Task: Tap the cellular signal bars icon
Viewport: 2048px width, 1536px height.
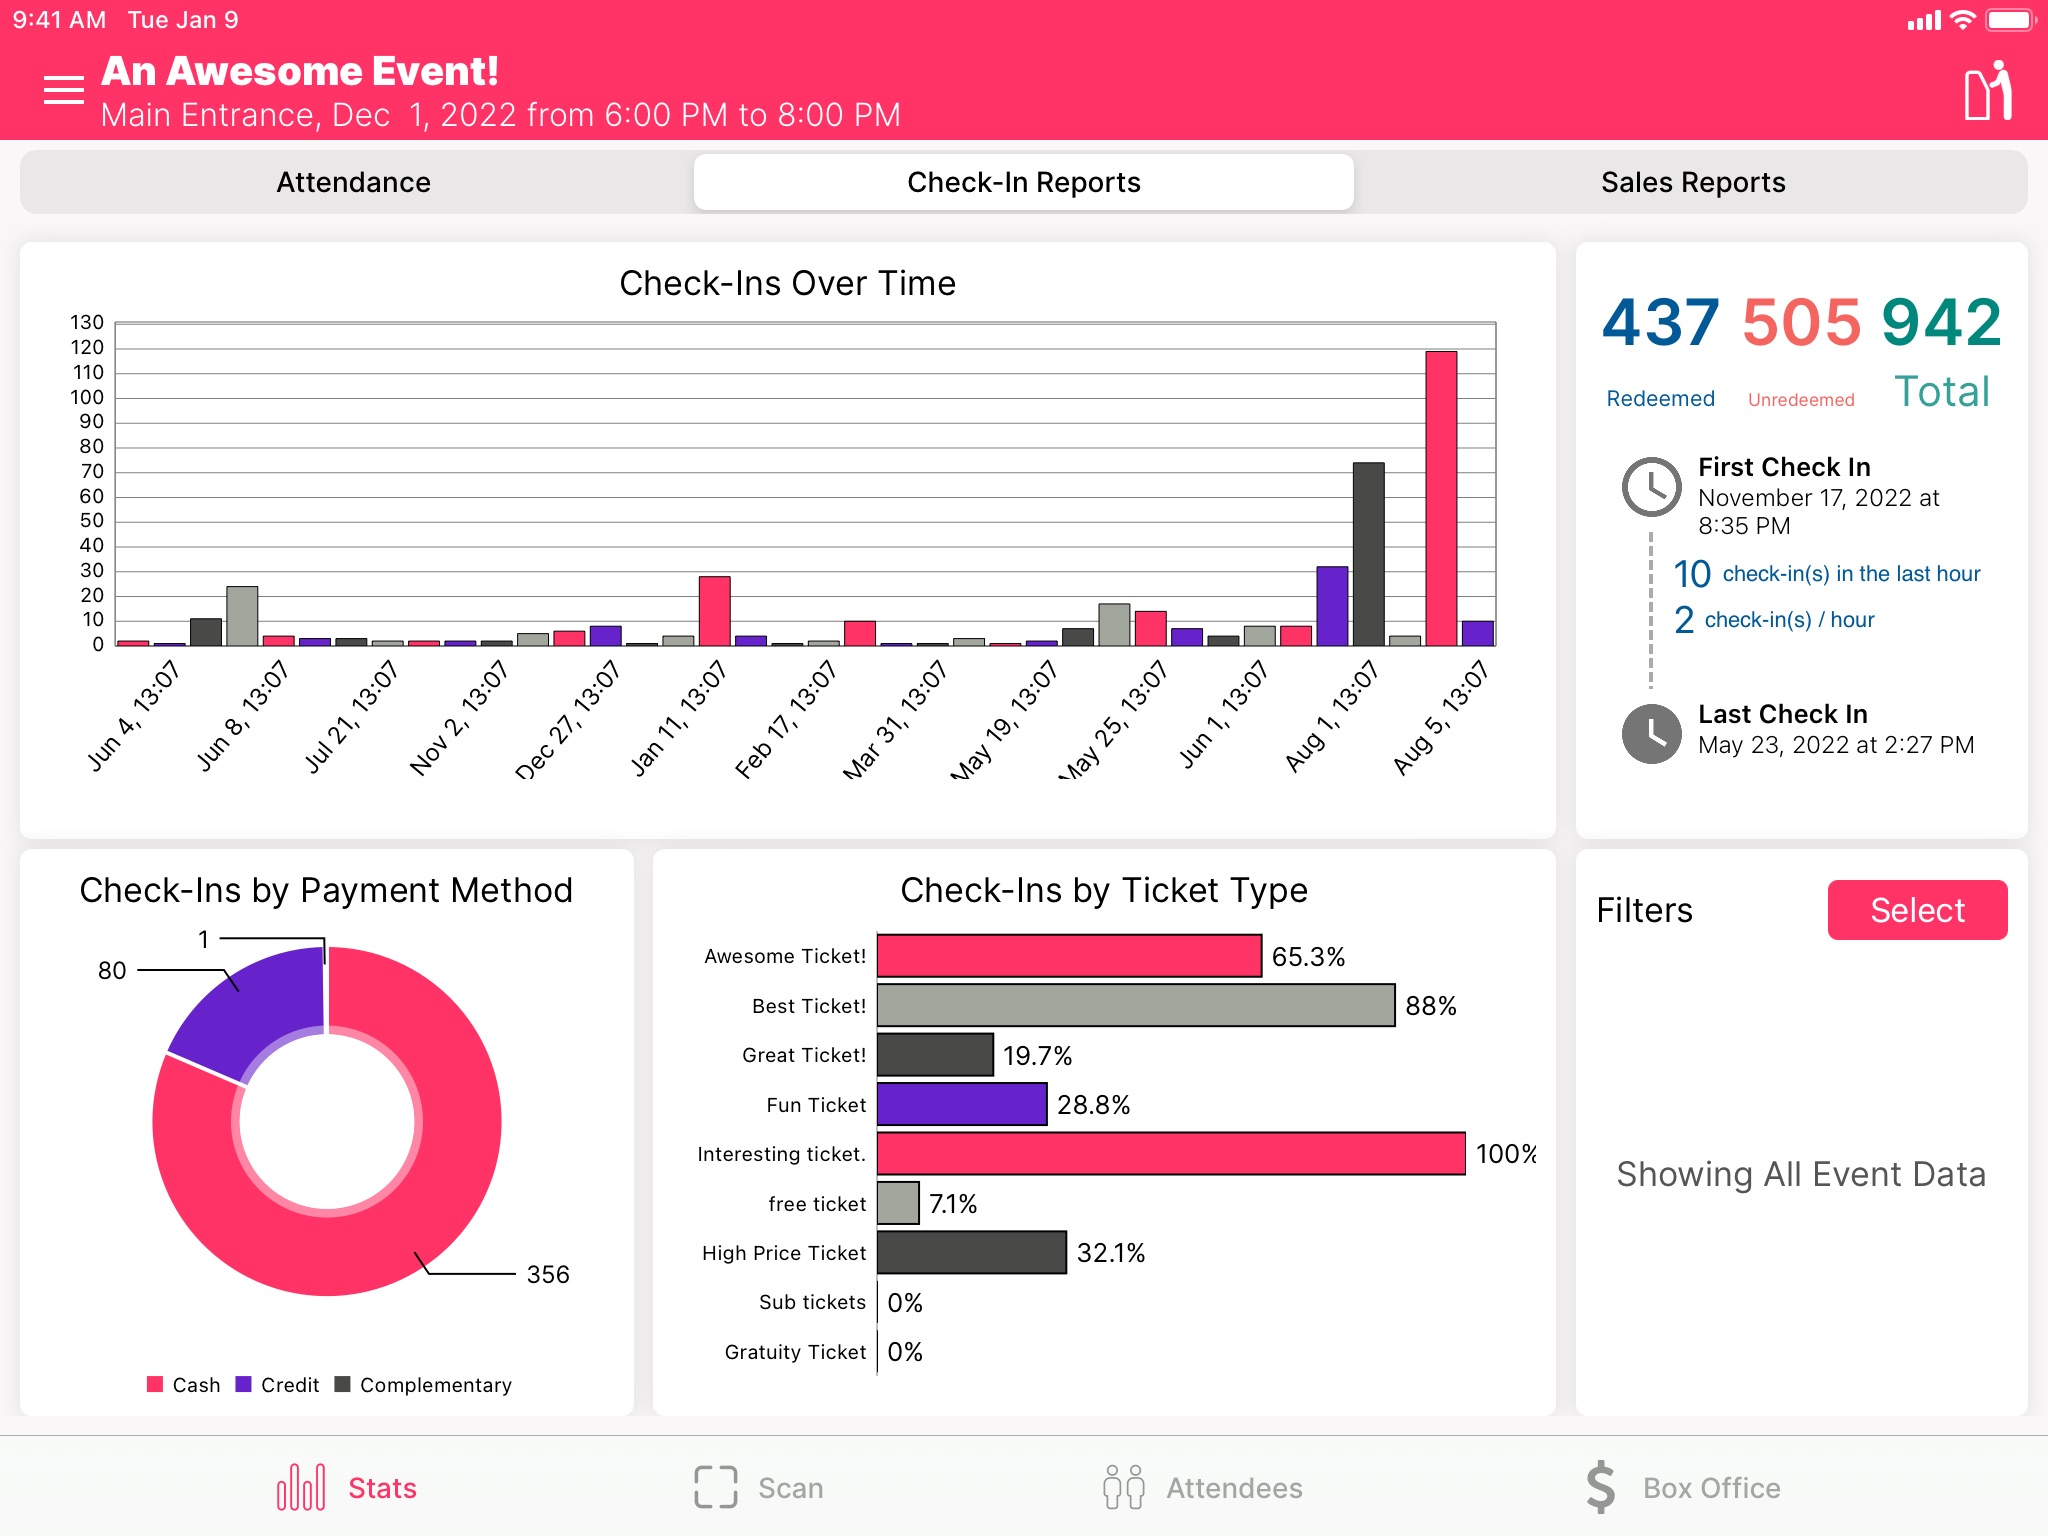Action: [1924, 20]
